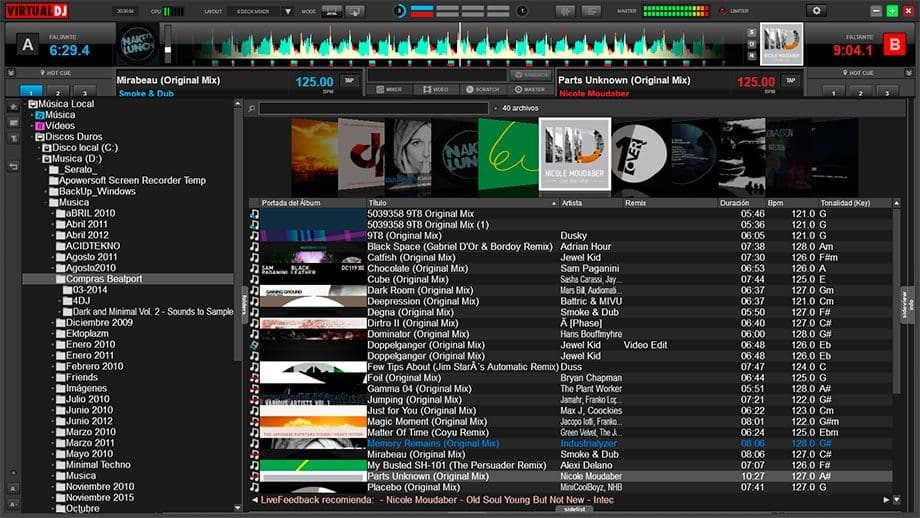Open the settings gear in top bar
Image resolution: width=920 pixels, height=518 pixels.
pos(816,11)
